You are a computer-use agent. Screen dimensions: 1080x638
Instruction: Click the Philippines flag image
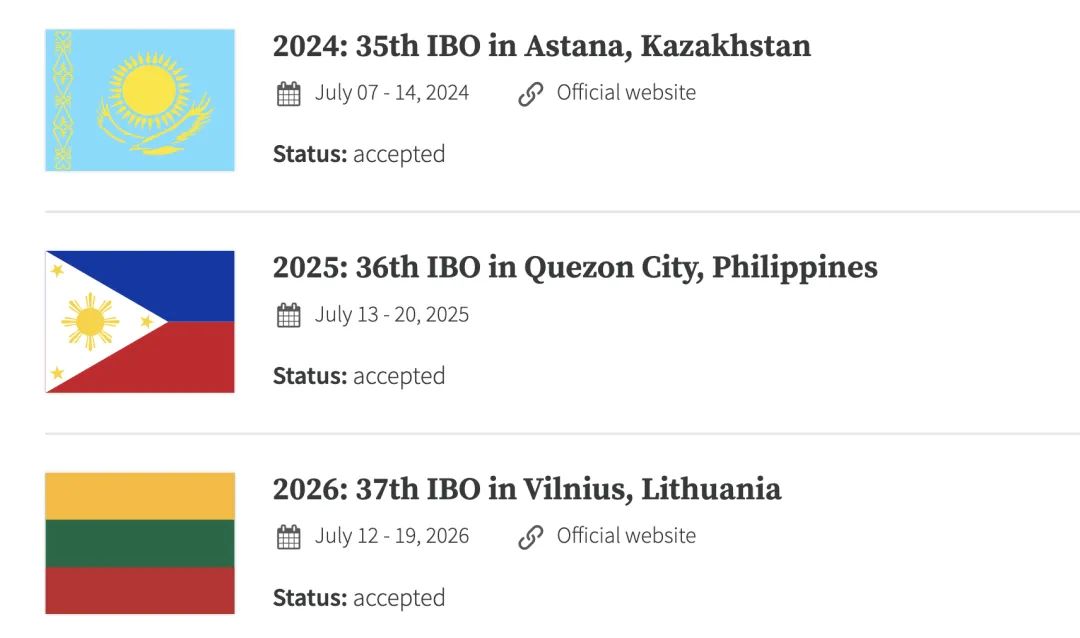[x=140, y=322]
